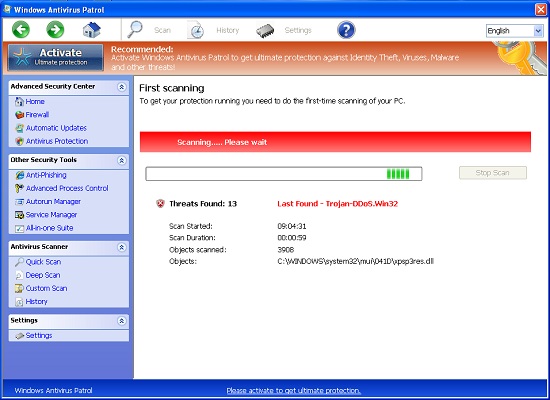Open the Settings toolbar label

coord(298,30)
